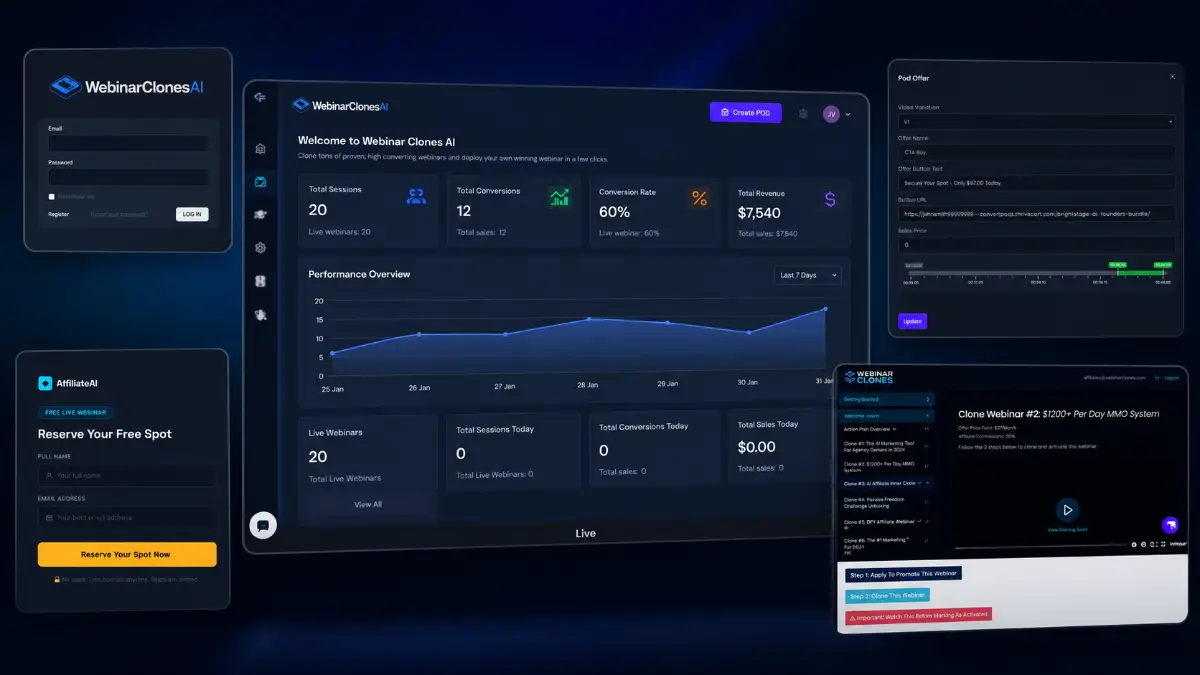Open the Last 7 Days dropdown
Image resolution: width=1200 pixels, height=675 pixels.
(808, 275)
